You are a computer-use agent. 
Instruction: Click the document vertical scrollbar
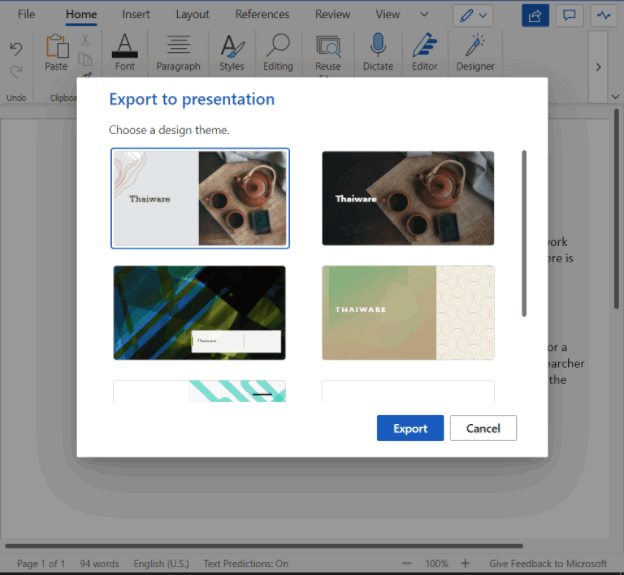coord(616,209)
